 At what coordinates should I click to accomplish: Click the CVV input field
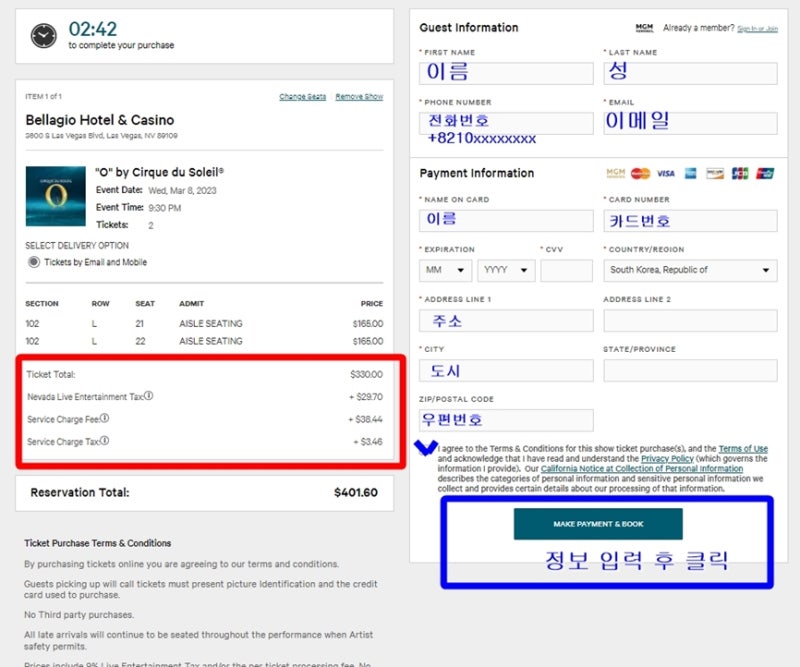tap(566, 270)
